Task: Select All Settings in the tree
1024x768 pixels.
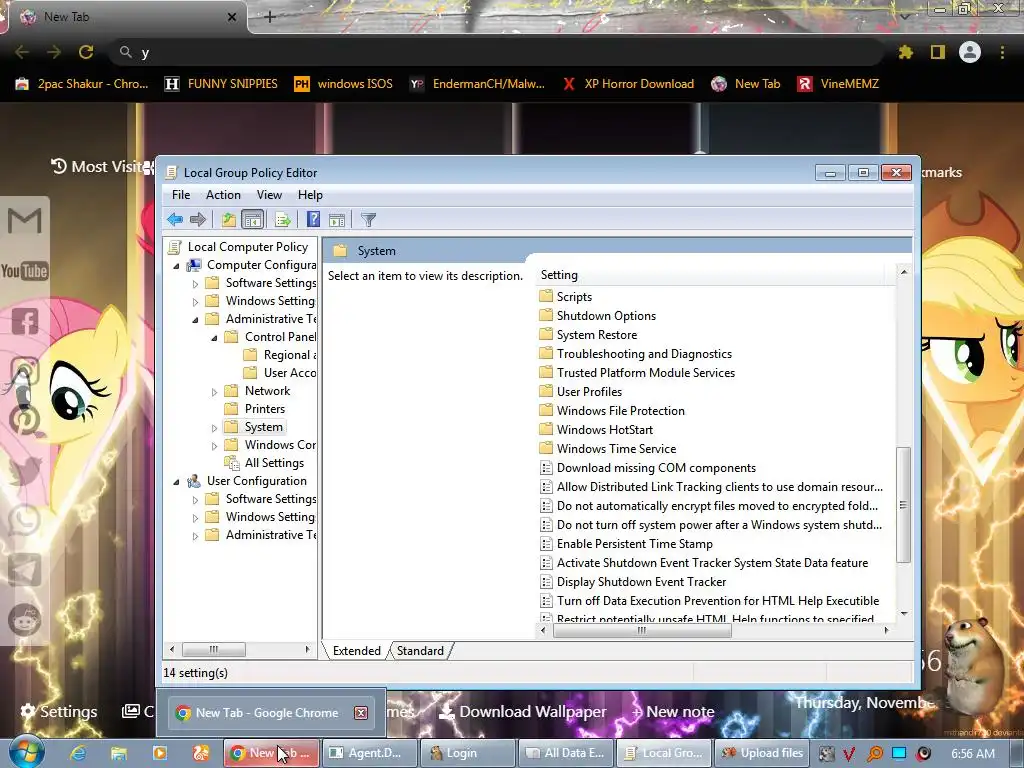Action: point(274,463)
